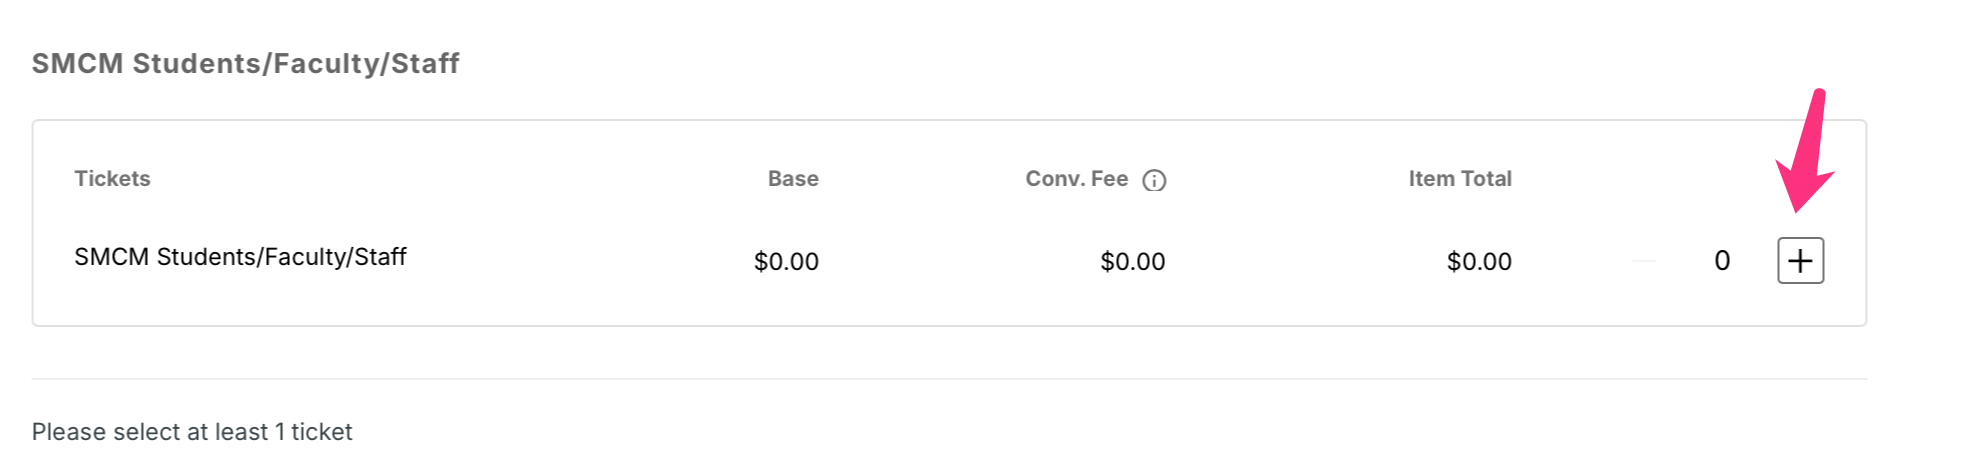Click the $0.00 amount under Conv. Fee
The image size is (1984, 469).
(x=1132, y=262)
